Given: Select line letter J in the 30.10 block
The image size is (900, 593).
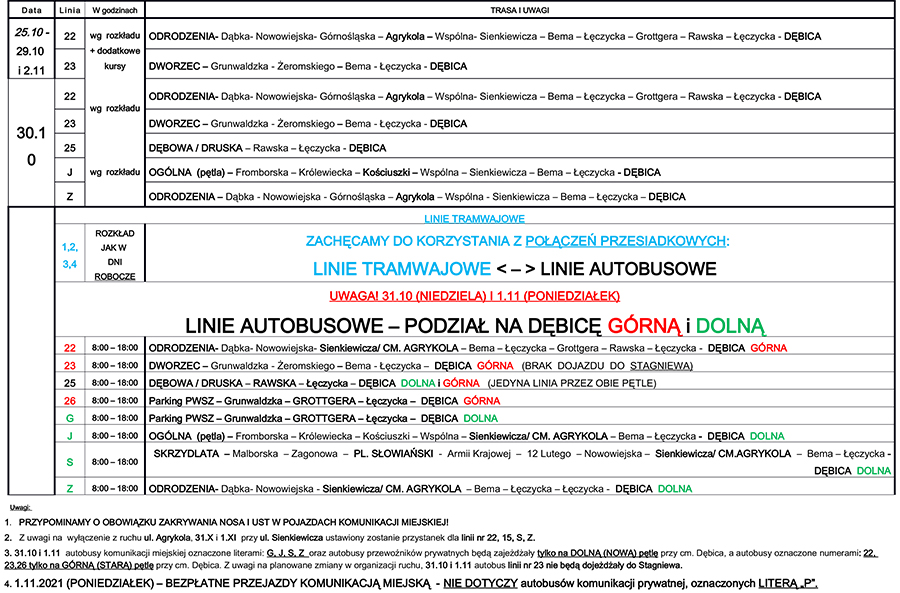Looking at the screenshot, I should point(70,172).
